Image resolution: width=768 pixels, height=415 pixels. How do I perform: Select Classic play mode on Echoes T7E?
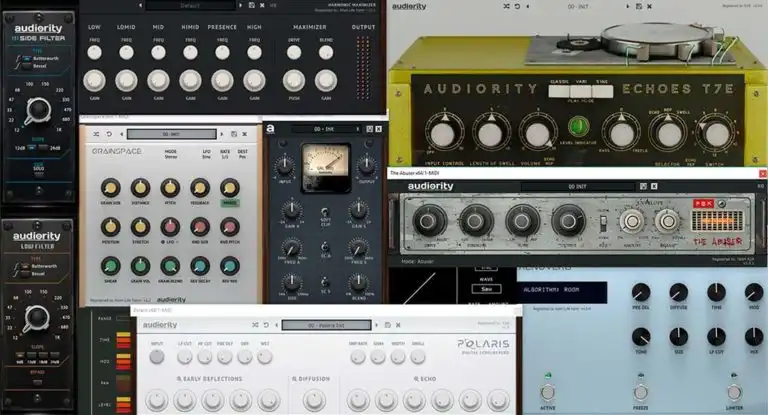click(559, 91)
